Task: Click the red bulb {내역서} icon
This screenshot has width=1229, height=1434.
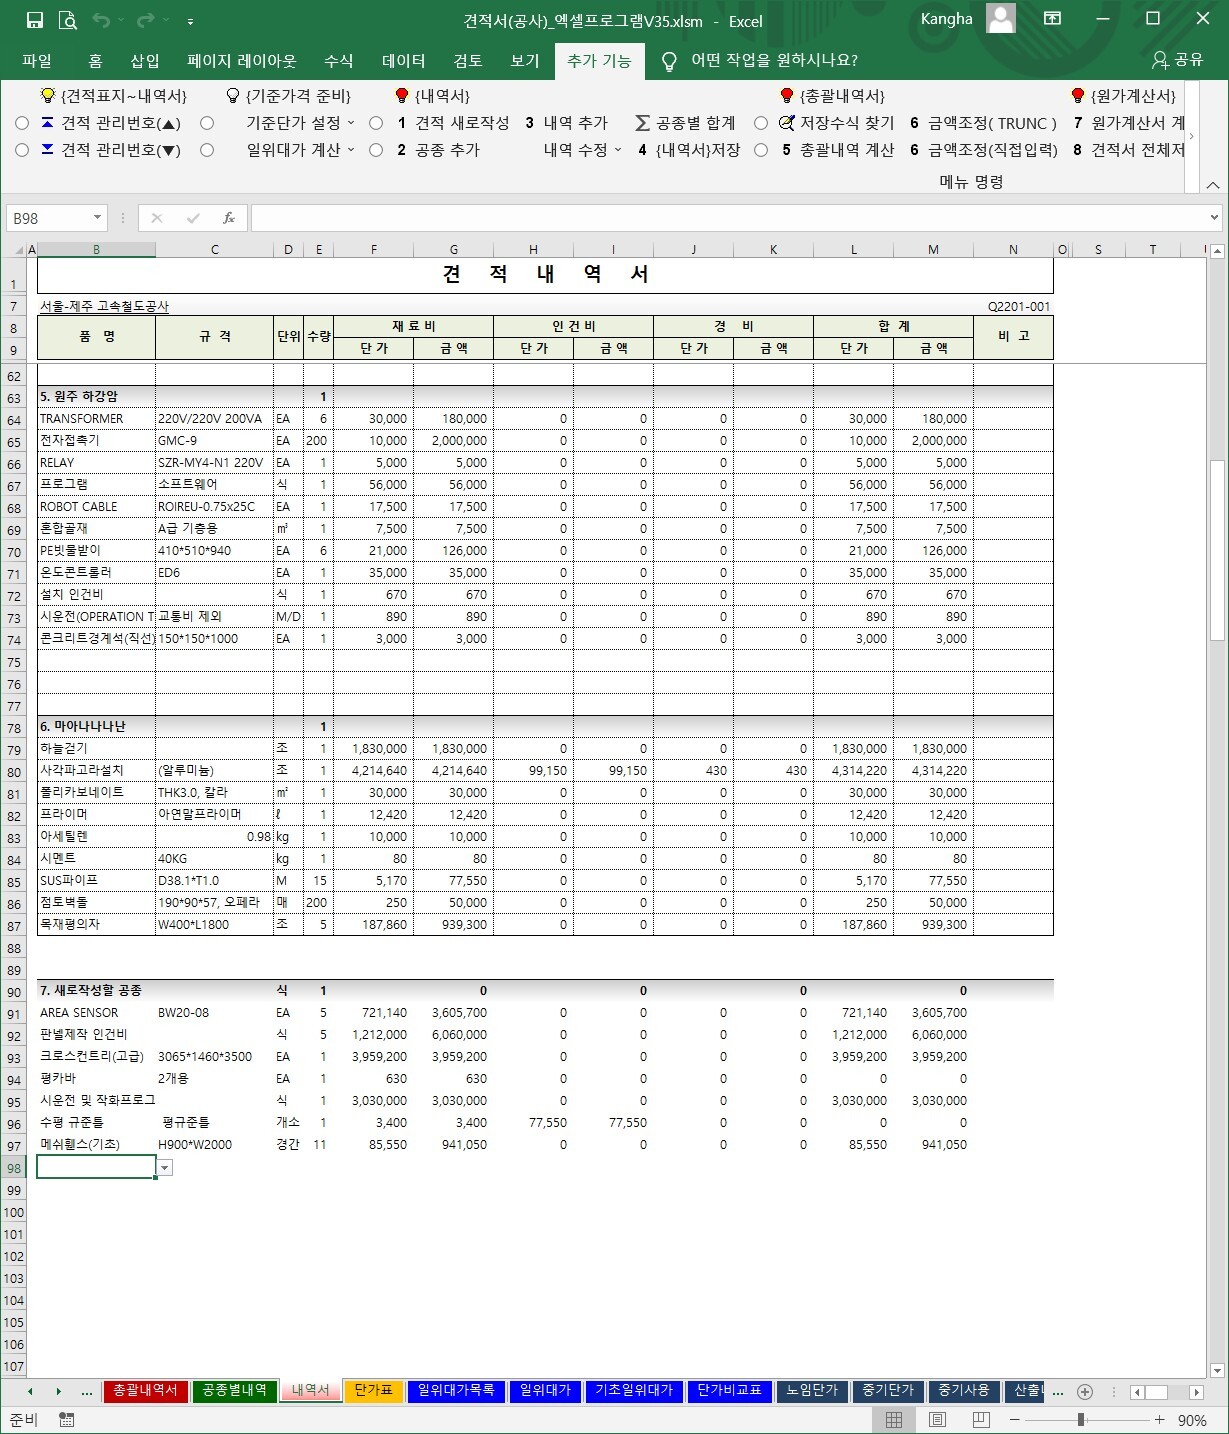Action: click(x=402, y=96)
